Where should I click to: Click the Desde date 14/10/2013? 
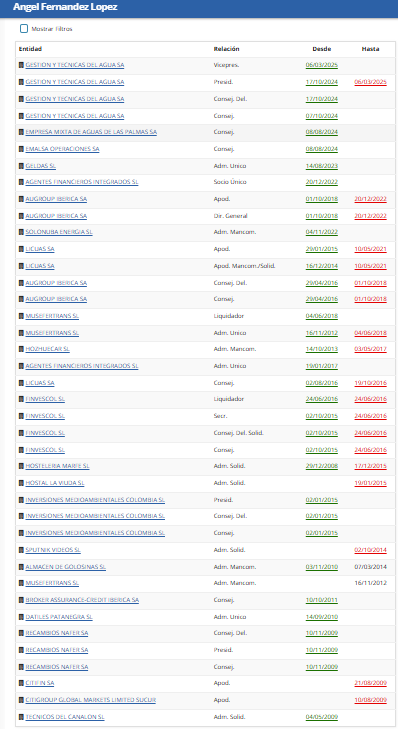[322, 349]
